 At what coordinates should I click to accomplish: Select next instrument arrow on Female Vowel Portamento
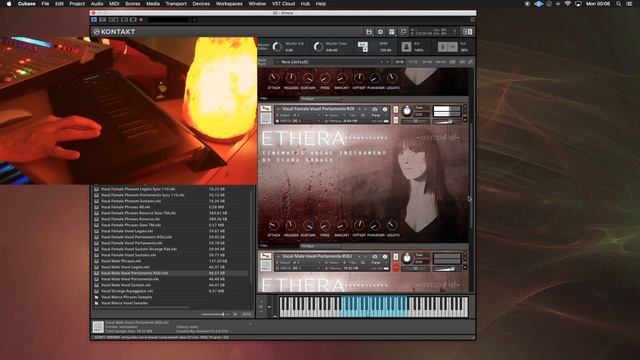click(x=365, y=109)
